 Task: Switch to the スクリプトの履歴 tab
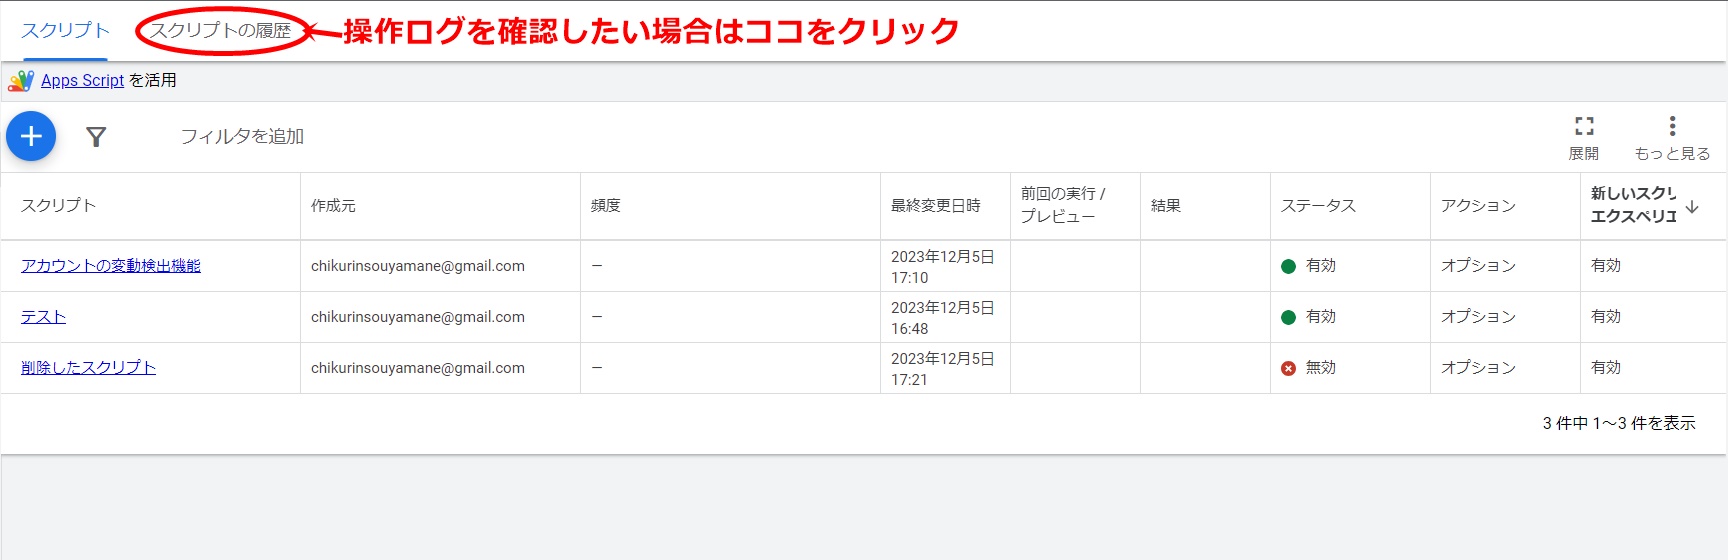tap(220, 31)
